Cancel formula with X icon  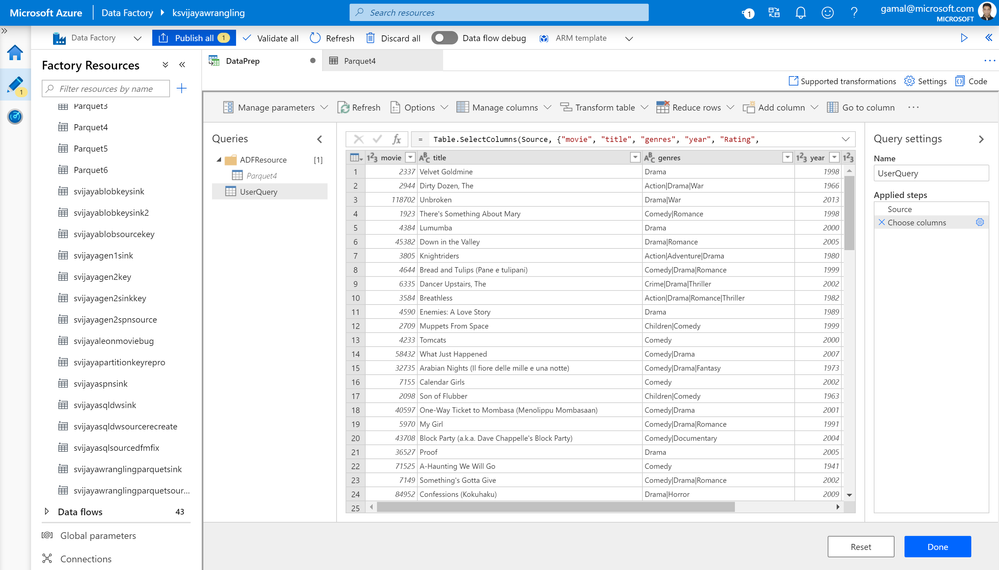point(359,139)
